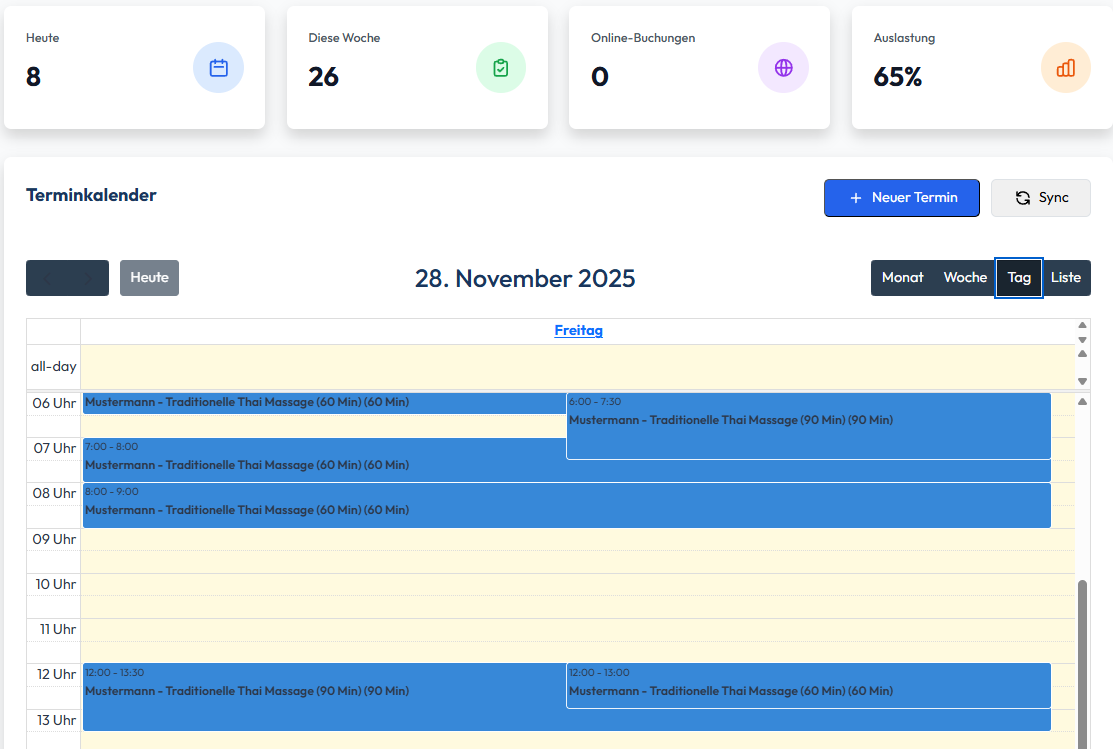Click the bar chart icon on Auslastung card
This screenshot has width=1113, height=749.
pyautogui.click(x=1066, y=67)
